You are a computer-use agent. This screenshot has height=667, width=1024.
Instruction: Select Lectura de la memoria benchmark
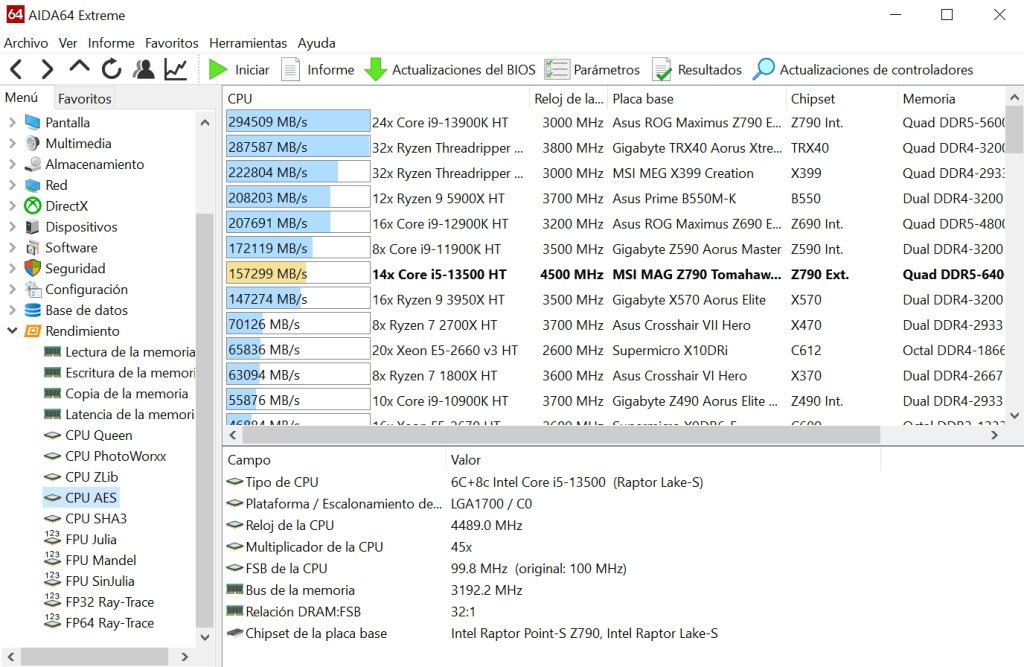click(x=130, y=352)
